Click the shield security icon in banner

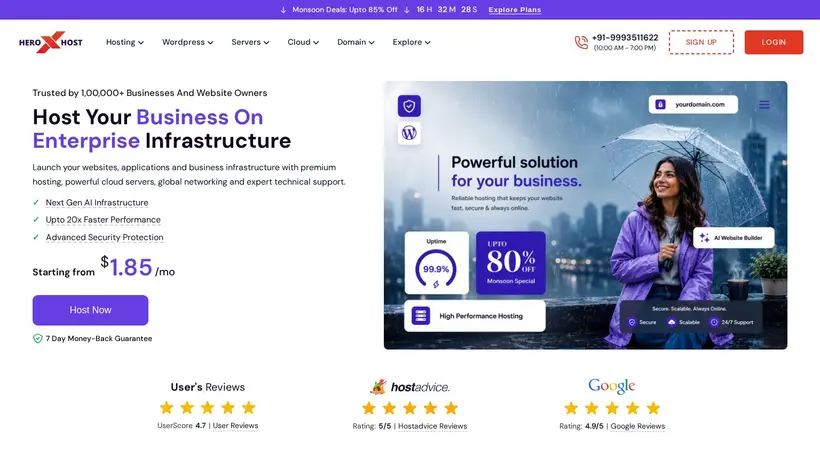tap(409, 106)
